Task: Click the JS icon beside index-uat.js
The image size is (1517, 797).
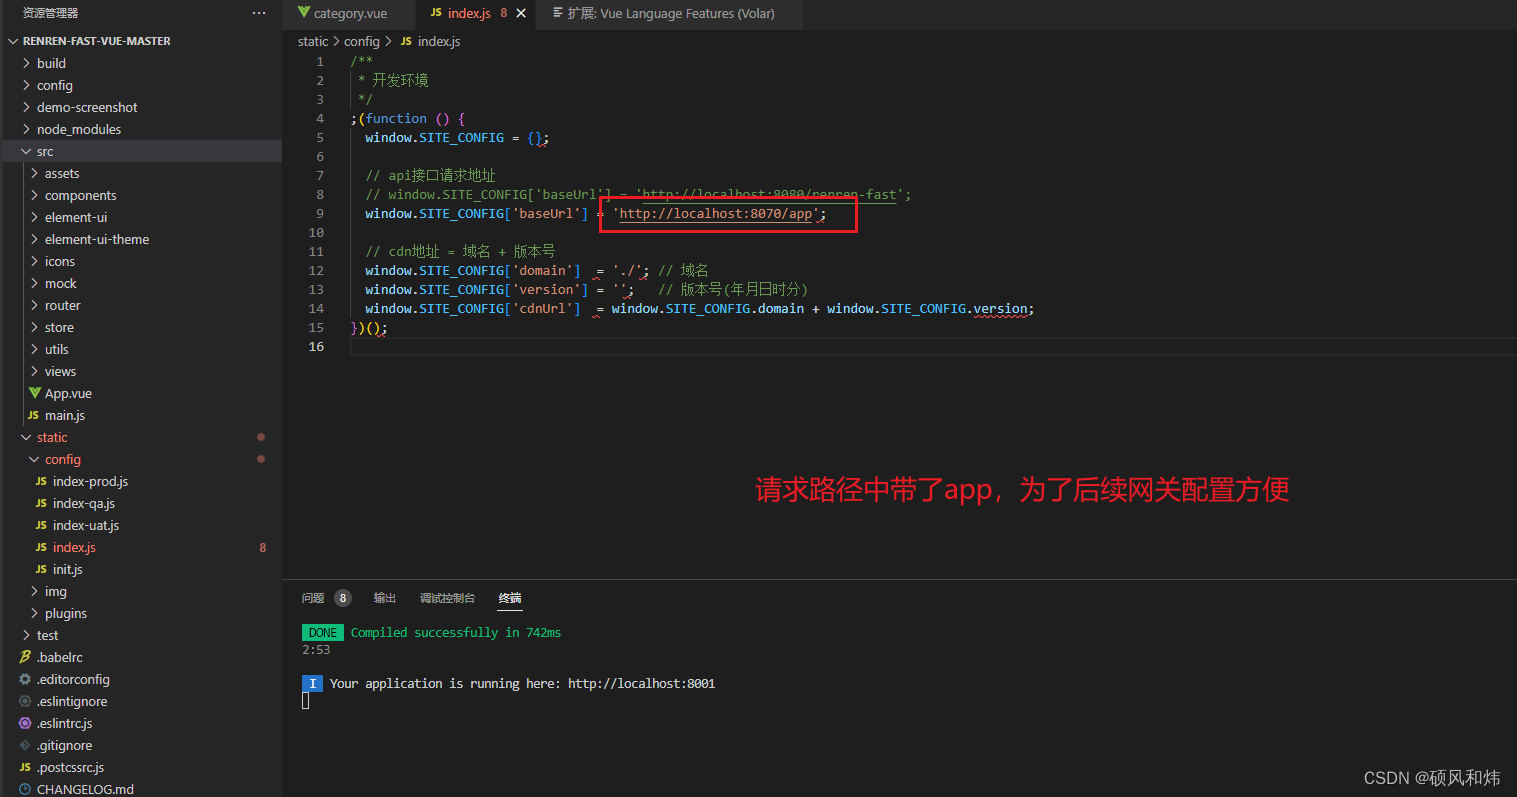Action: 41,525
